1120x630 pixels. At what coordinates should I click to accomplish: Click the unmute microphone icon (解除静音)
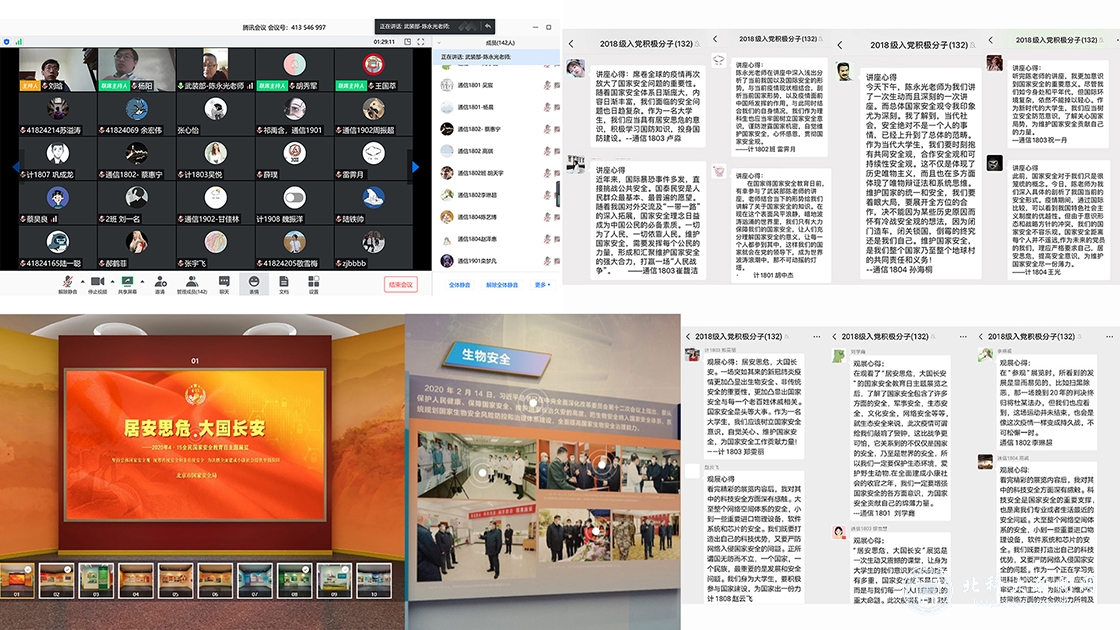pos(67,280)
